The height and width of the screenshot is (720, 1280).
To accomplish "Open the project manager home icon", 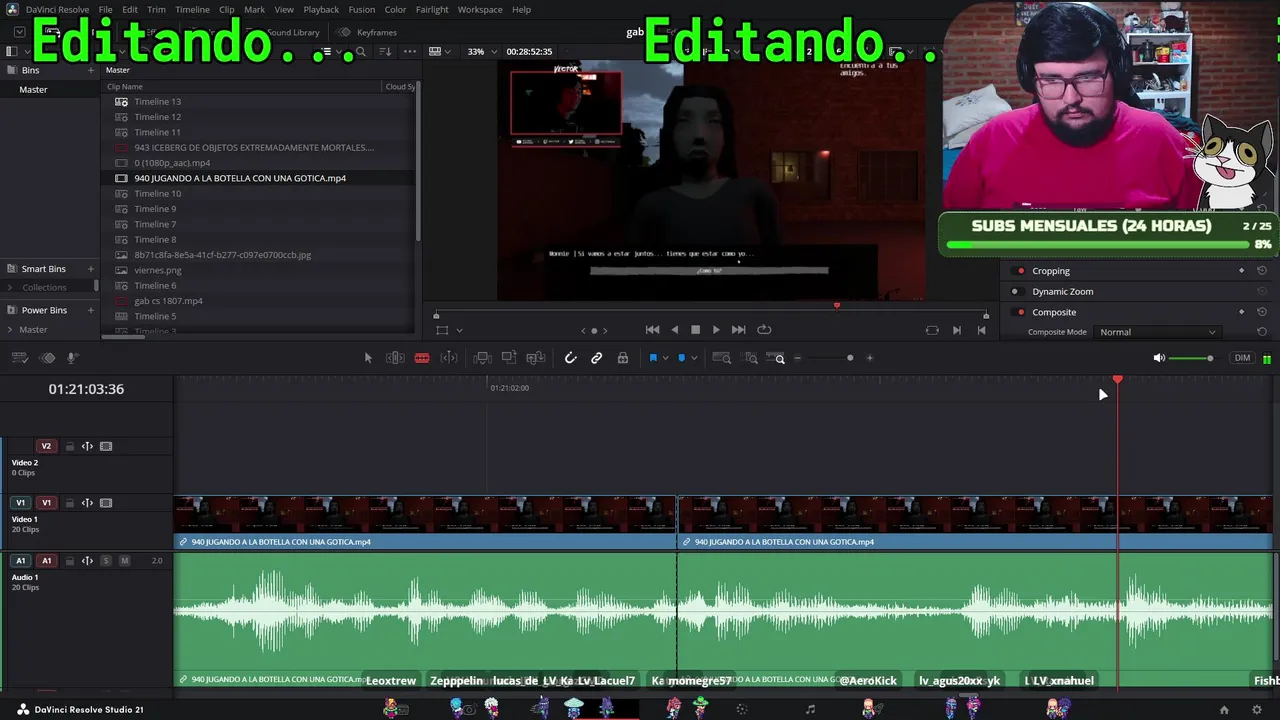I will 1224,710.
